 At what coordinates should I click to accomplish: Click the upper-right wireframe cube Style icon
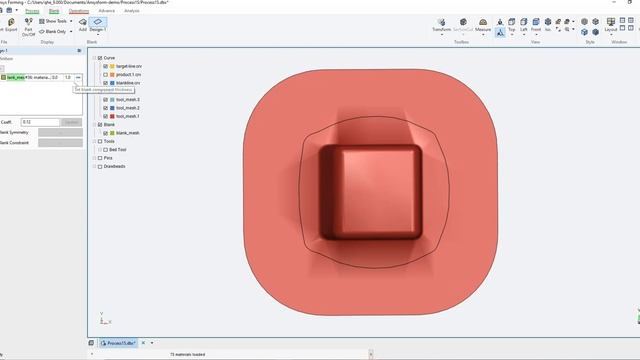coord(596,22)
